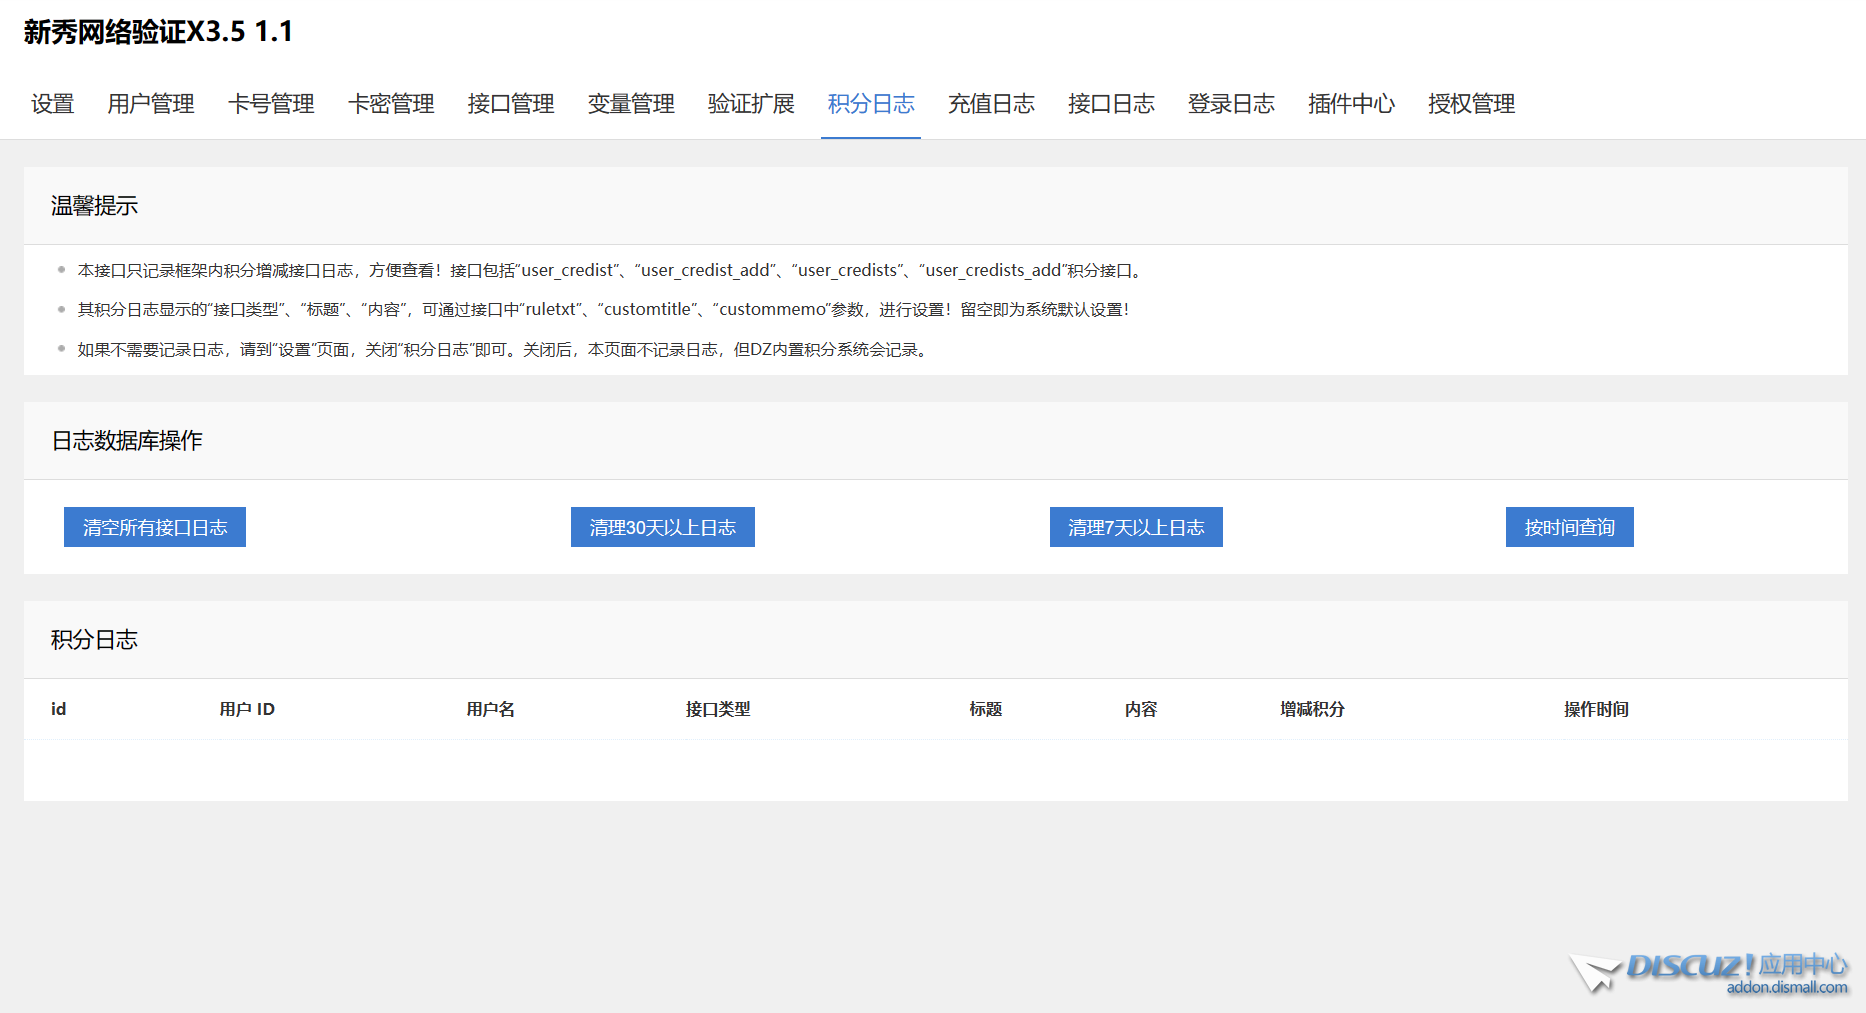This screenshot has height=1013, width=1866.
Task: View the 接口日志 tab
Action: click(1111, 104)
